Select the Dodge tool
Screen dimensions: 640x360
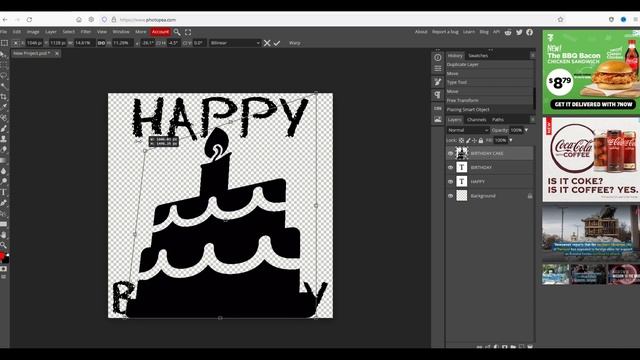(4, 181)
